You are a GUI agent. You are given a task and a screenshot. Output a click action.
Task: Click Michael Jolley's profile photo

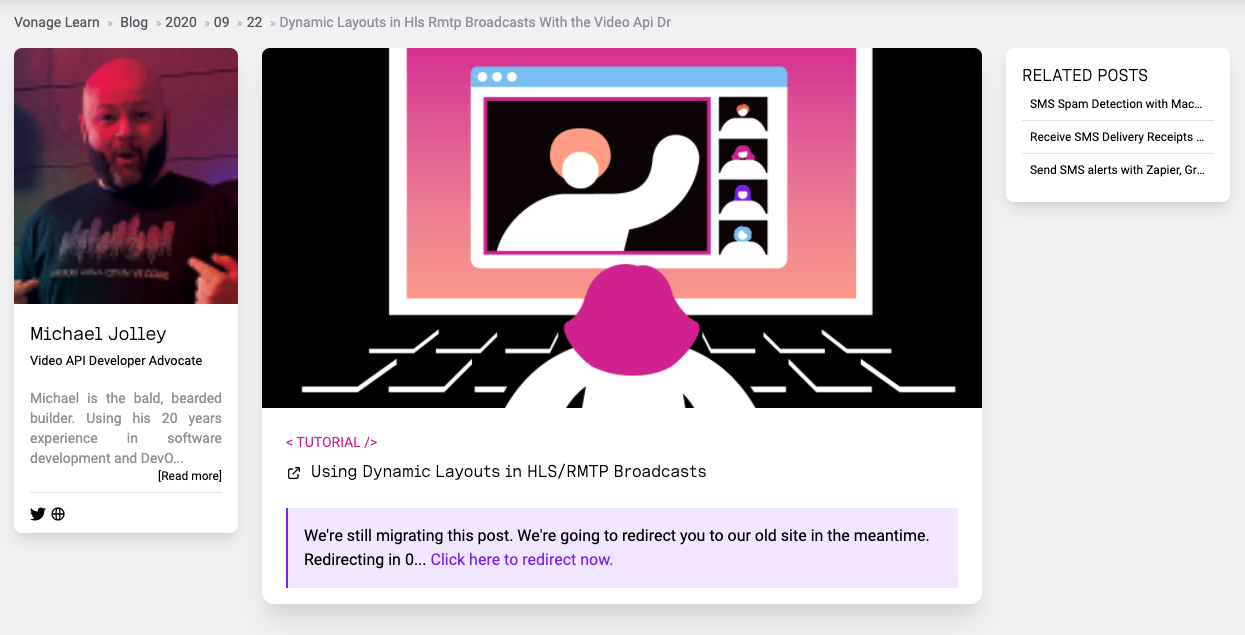click(126, 176)
